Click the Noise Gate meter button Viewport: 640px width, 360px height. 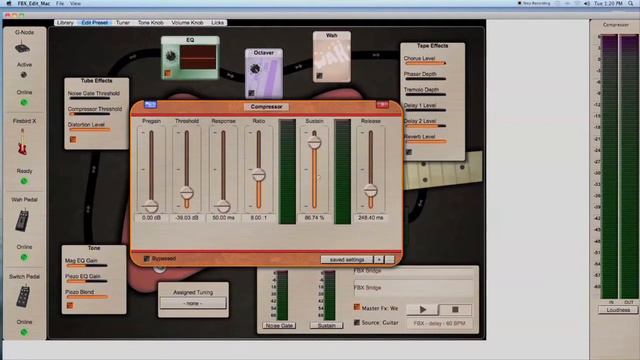click(x=280, y=326)
